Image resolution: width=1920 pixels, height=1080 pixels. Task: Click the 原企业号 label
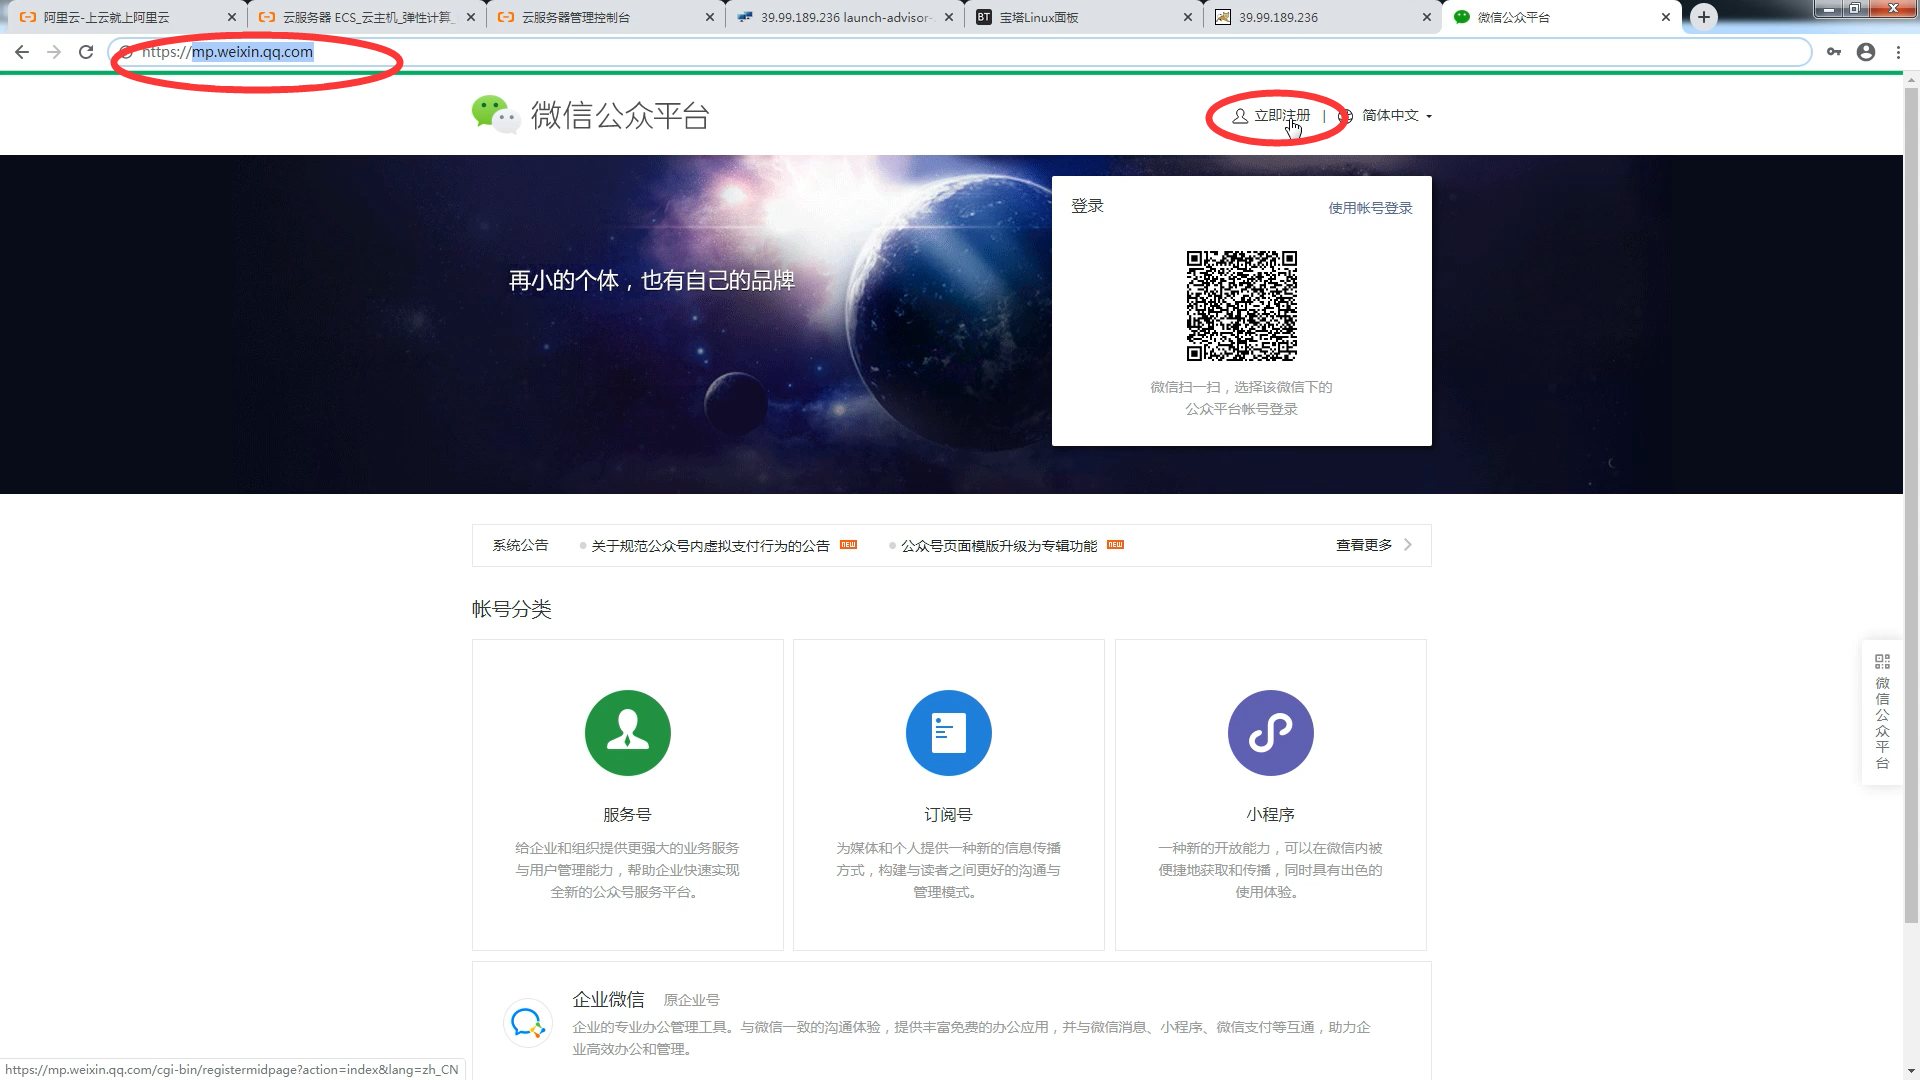691,1000
